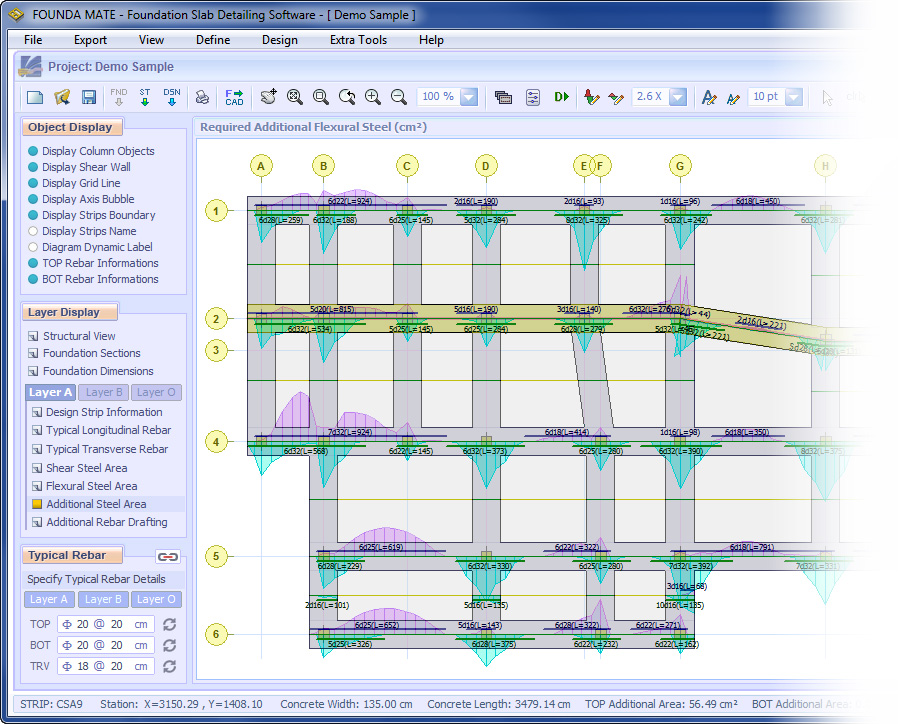Click the TRV rebar input field
This screenshot has width=900, height=724.
click(106, 666)
